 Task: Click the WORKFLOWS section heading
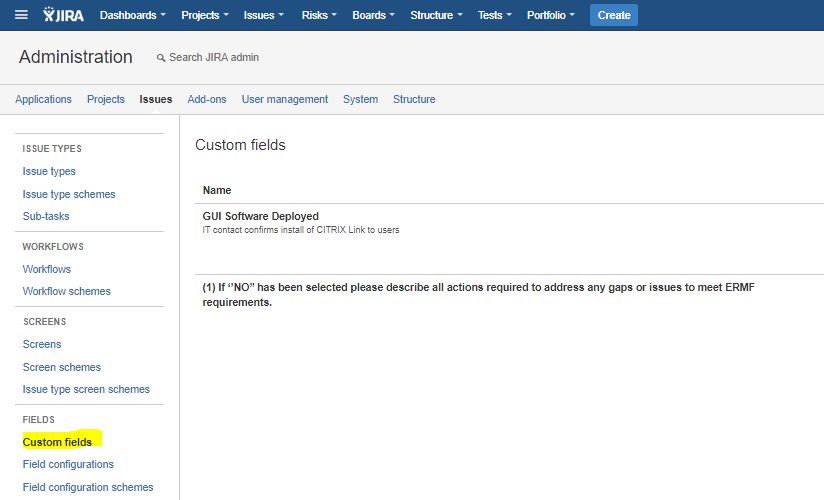[x=53, y=247]
